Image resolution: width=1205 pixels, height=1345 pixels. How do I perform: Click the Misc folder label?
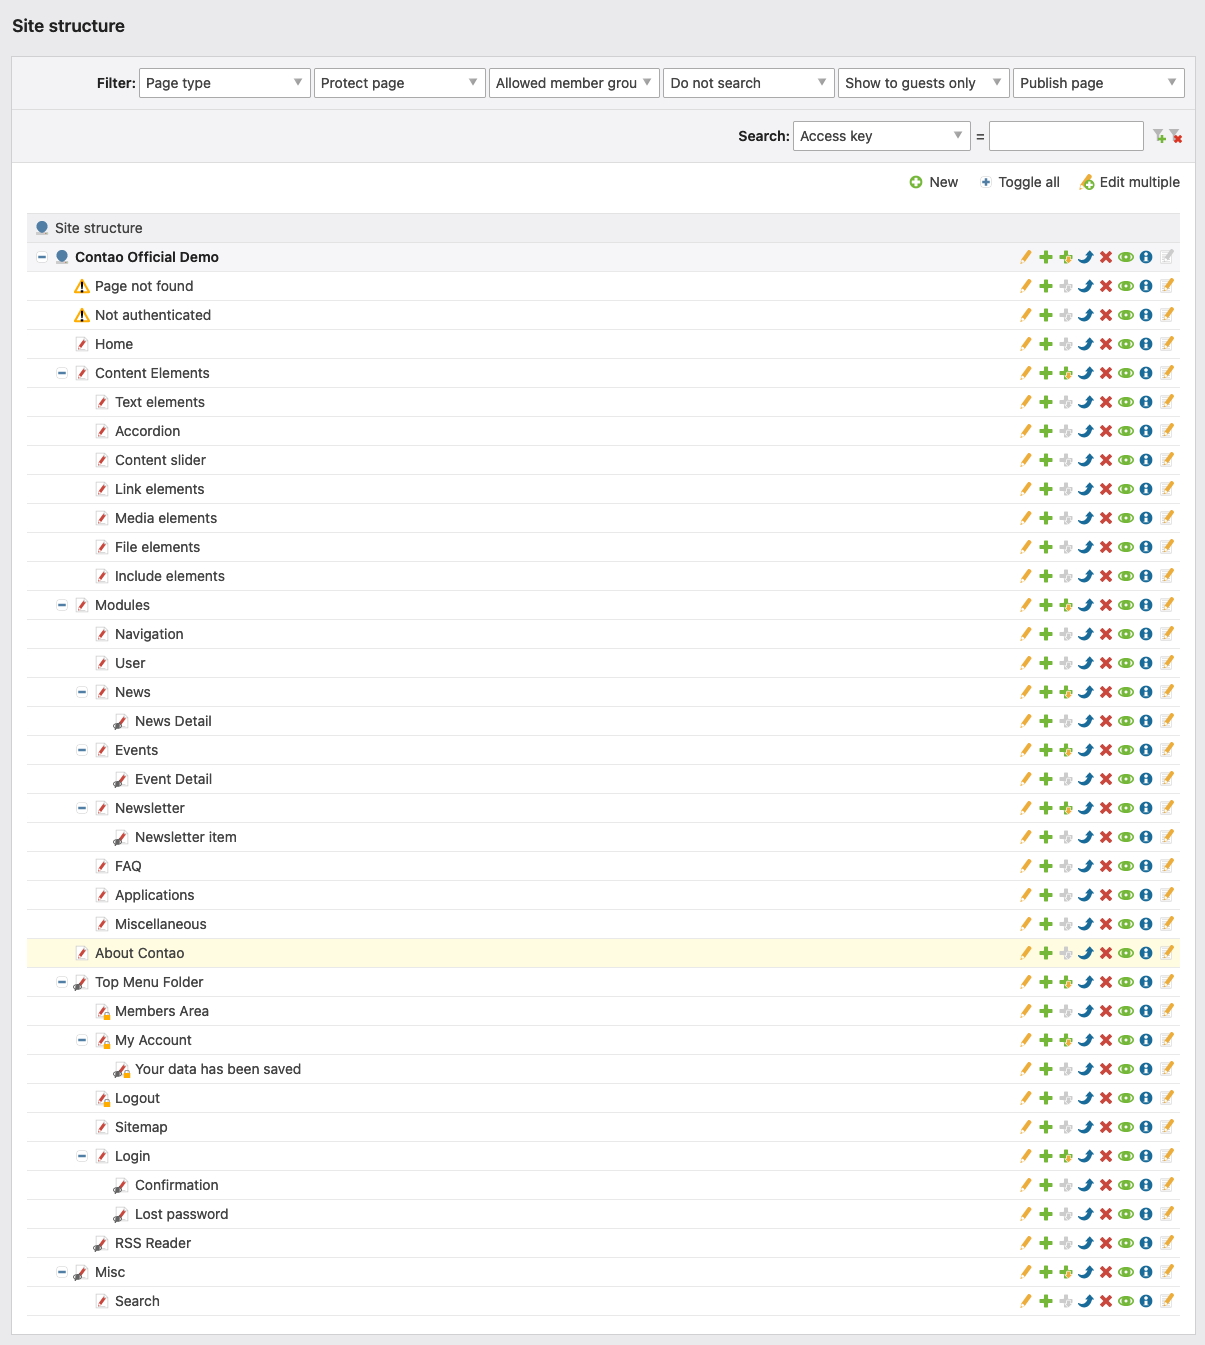(110, 1272)
